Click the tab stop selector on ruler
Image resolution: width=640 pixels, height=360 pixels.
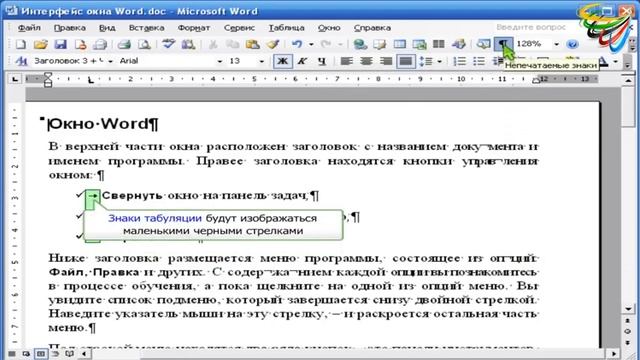tap(15, 79)
